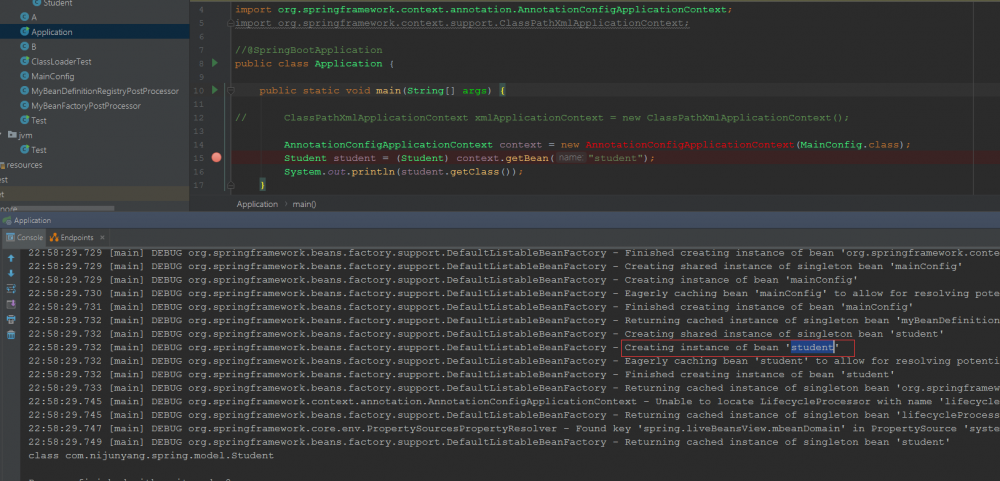Viewport: 1000px width, 481px height.
Task: Remove the breakpoint on line 15
Action: coord(216,158)
